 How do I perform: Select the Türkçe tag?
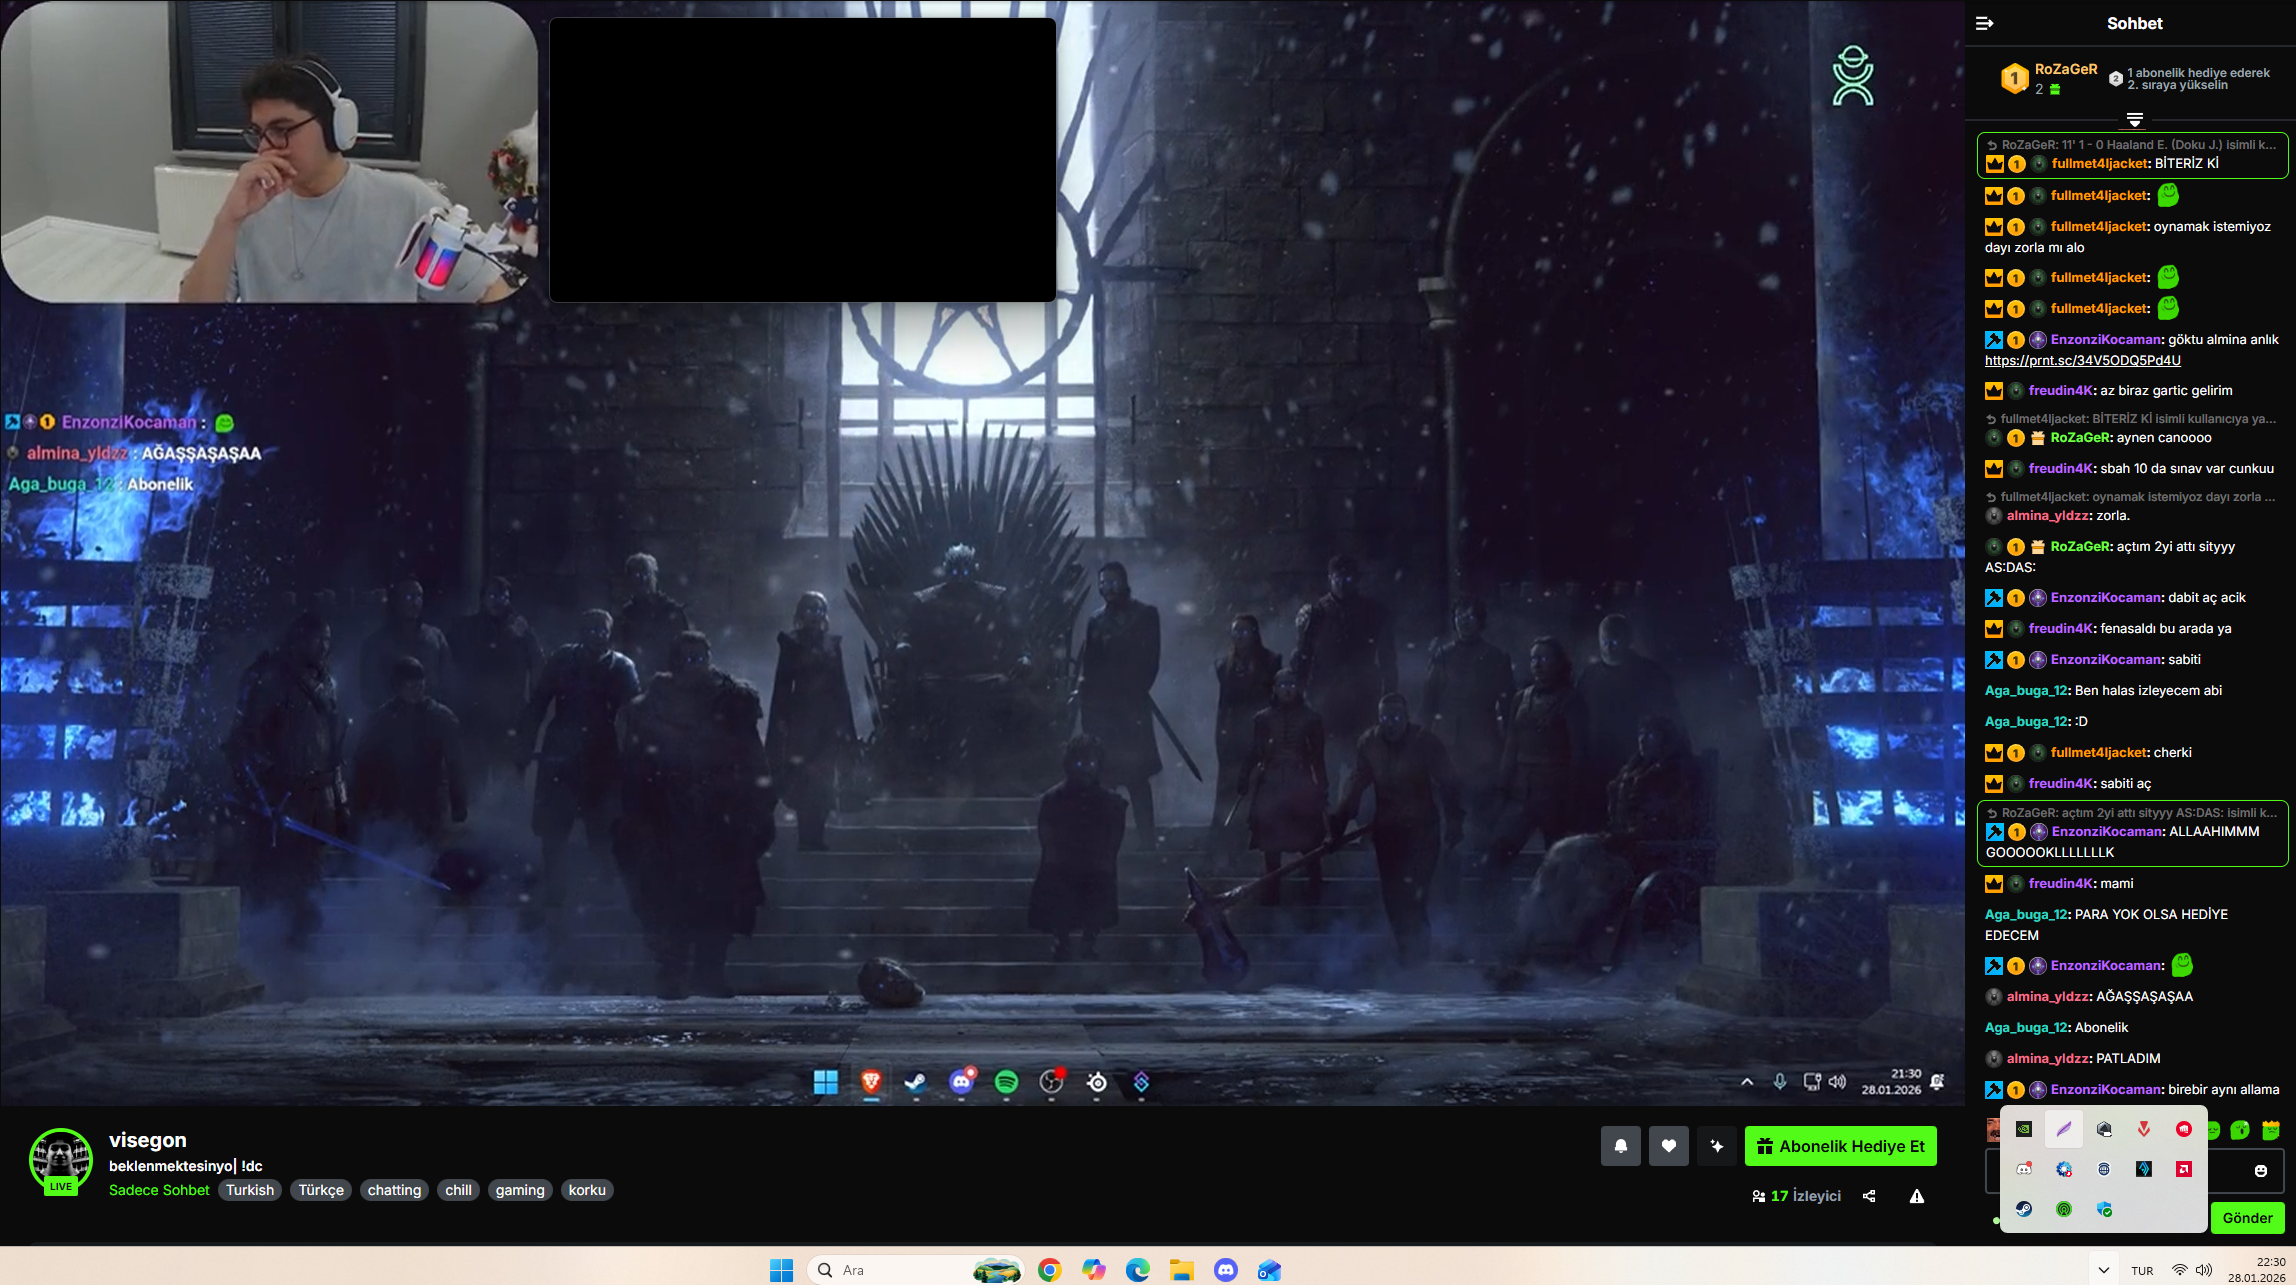321,1190
